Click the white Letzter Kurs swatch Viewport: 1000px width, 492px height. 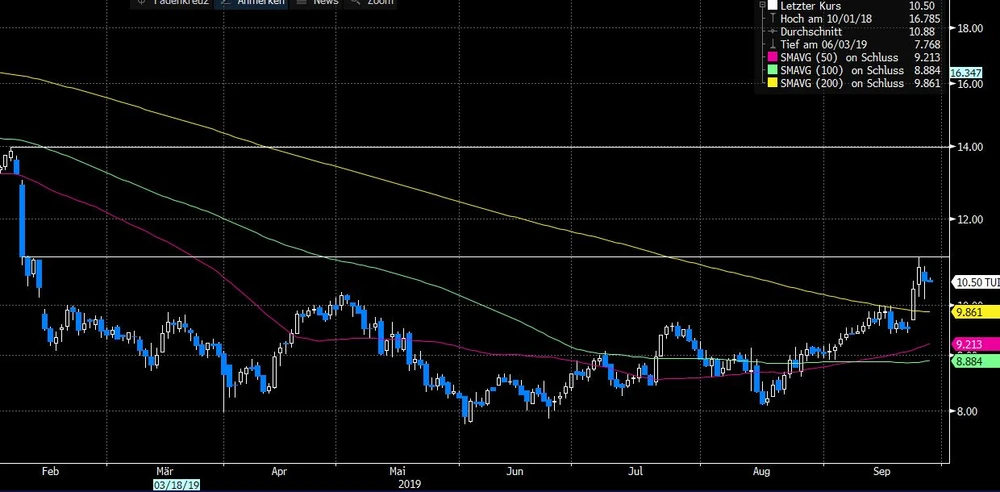[772, 5]
